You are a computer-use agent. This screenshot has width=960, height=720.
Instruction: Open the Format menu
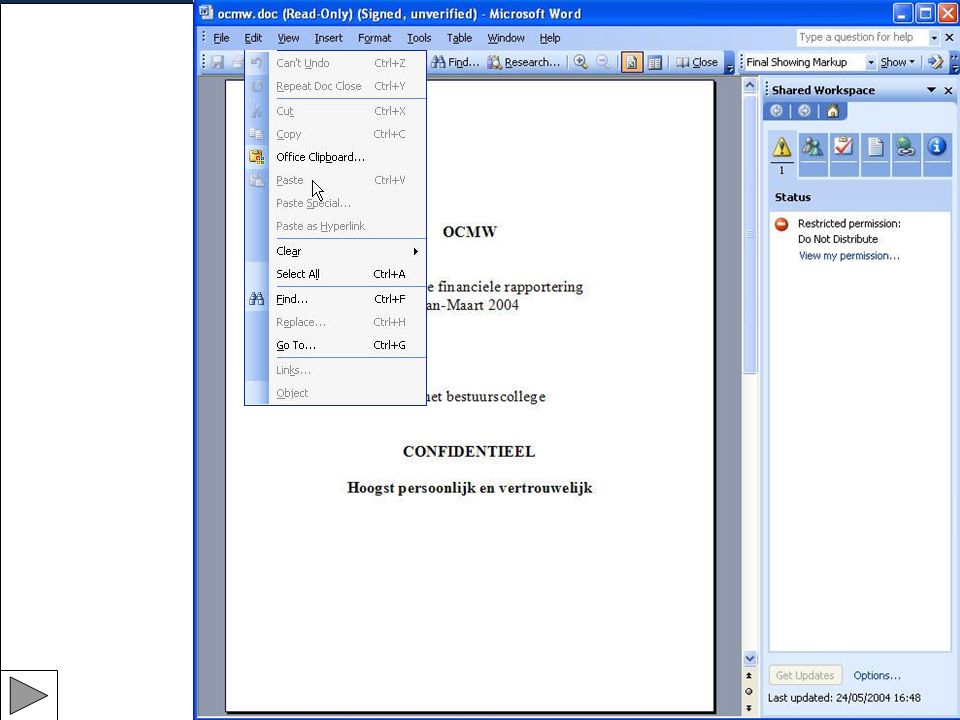point(374,38)
